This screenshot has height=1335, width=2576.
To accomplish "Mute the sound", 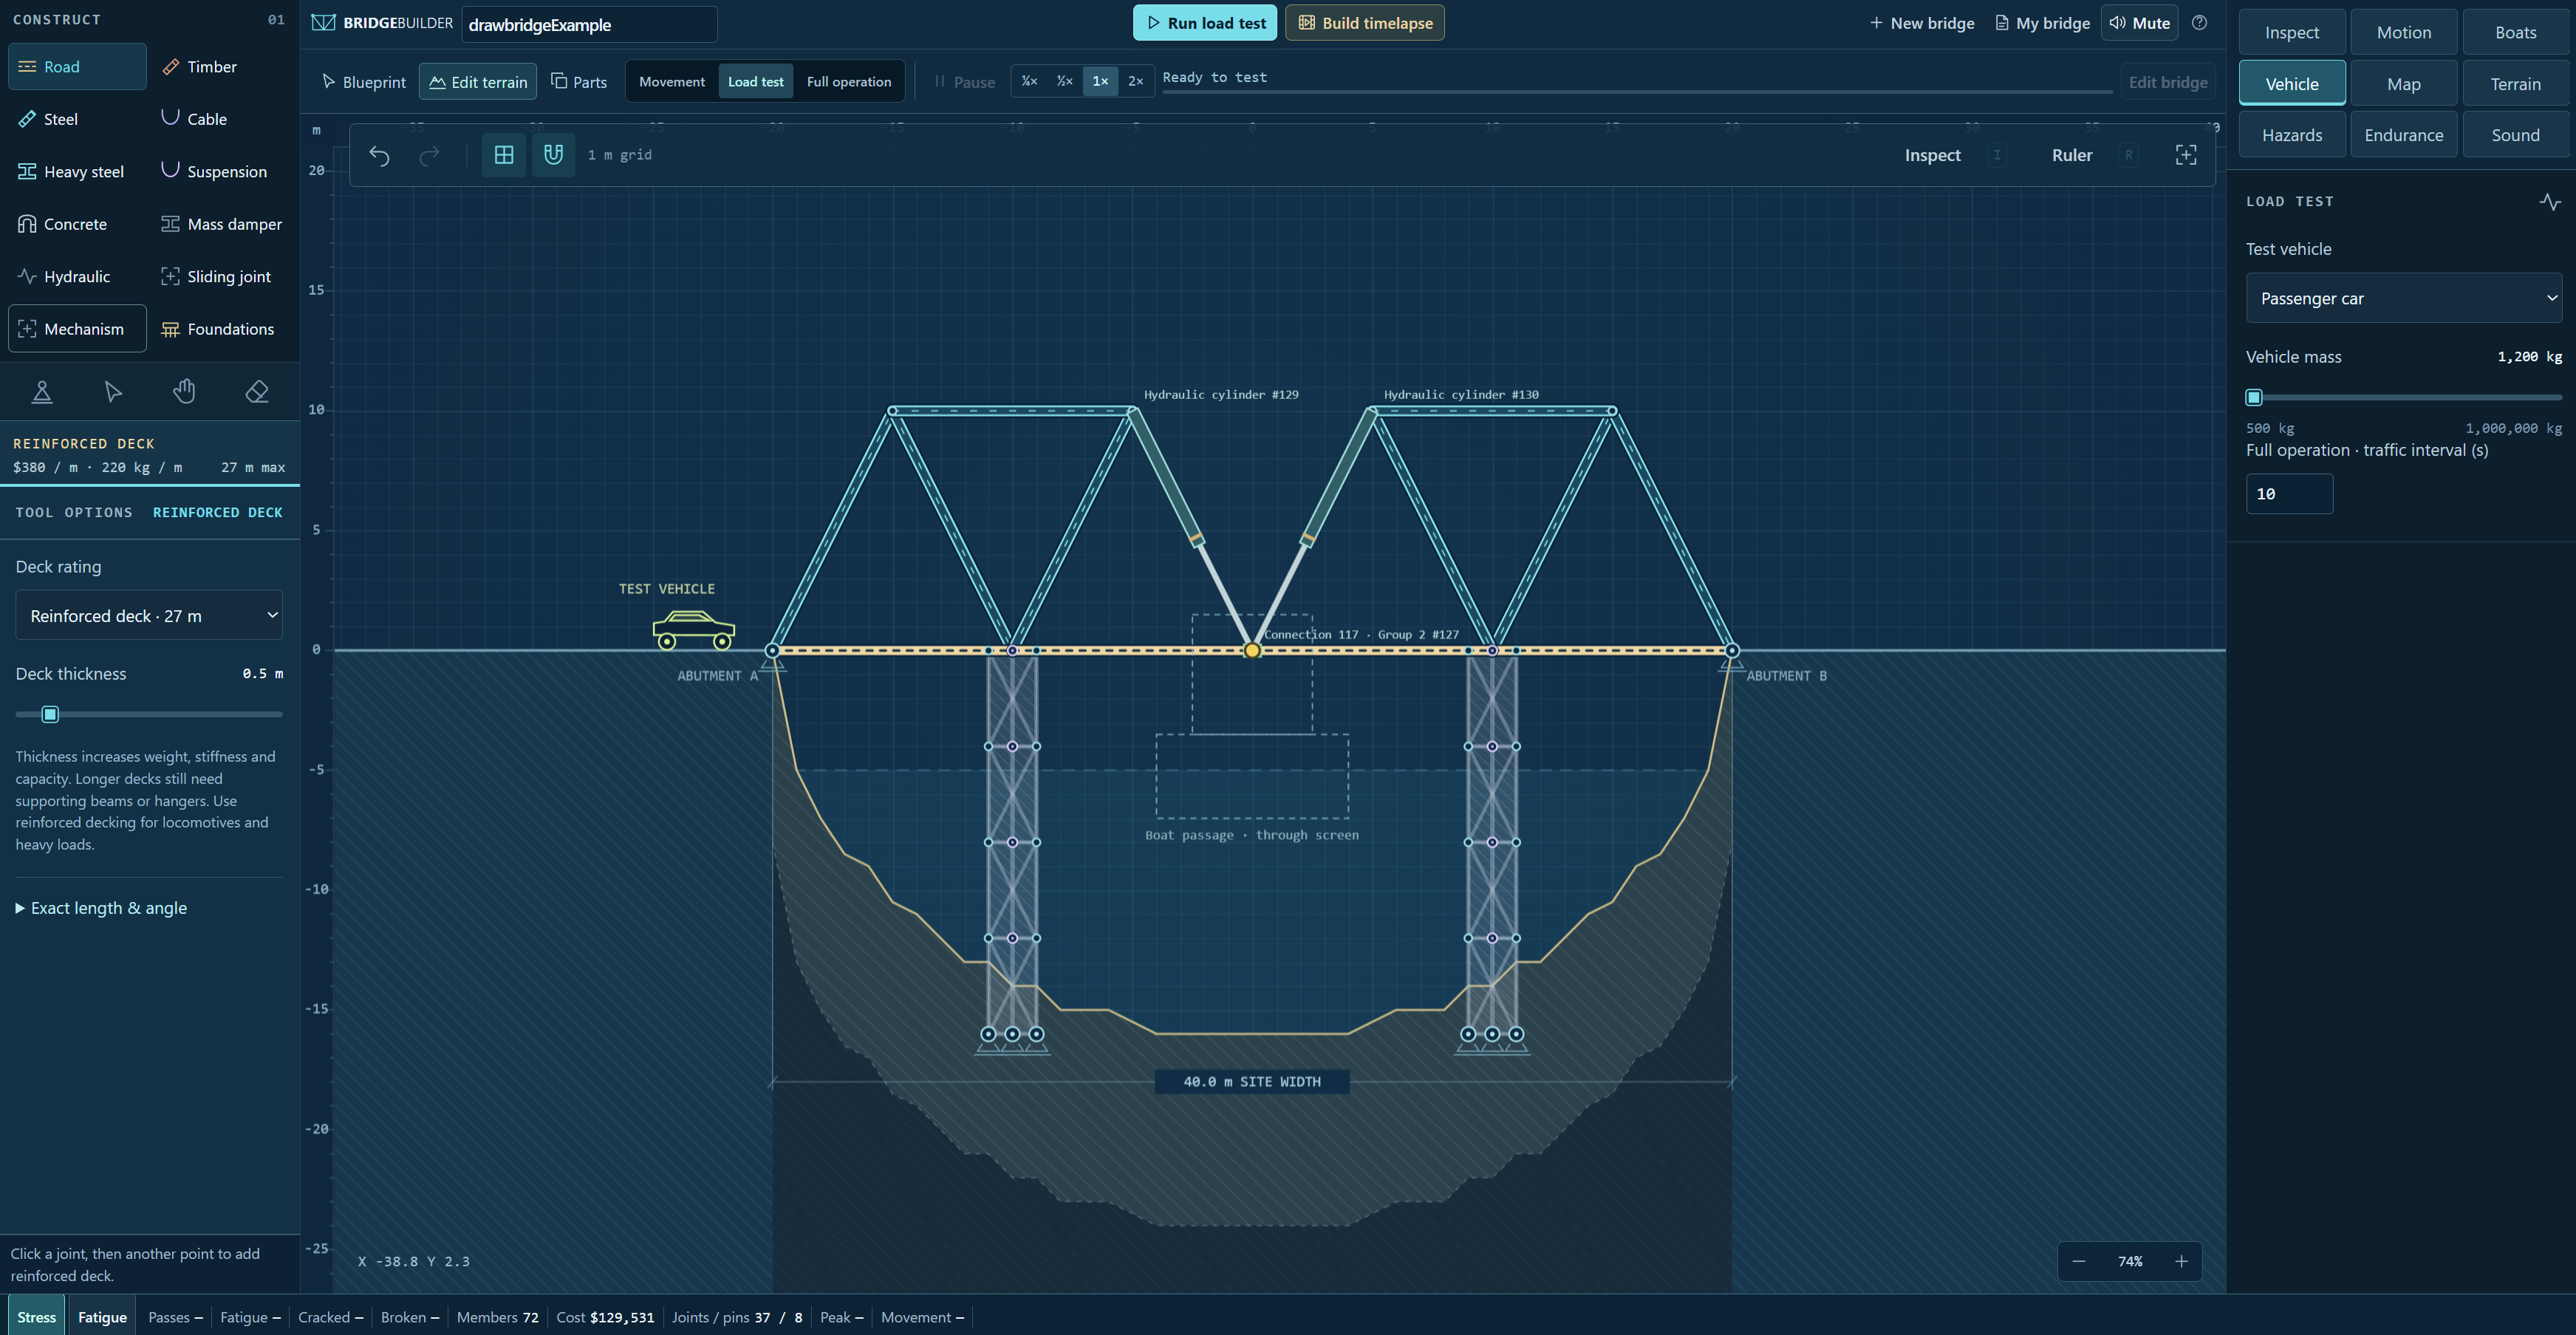I will [x=2140, y=23].
